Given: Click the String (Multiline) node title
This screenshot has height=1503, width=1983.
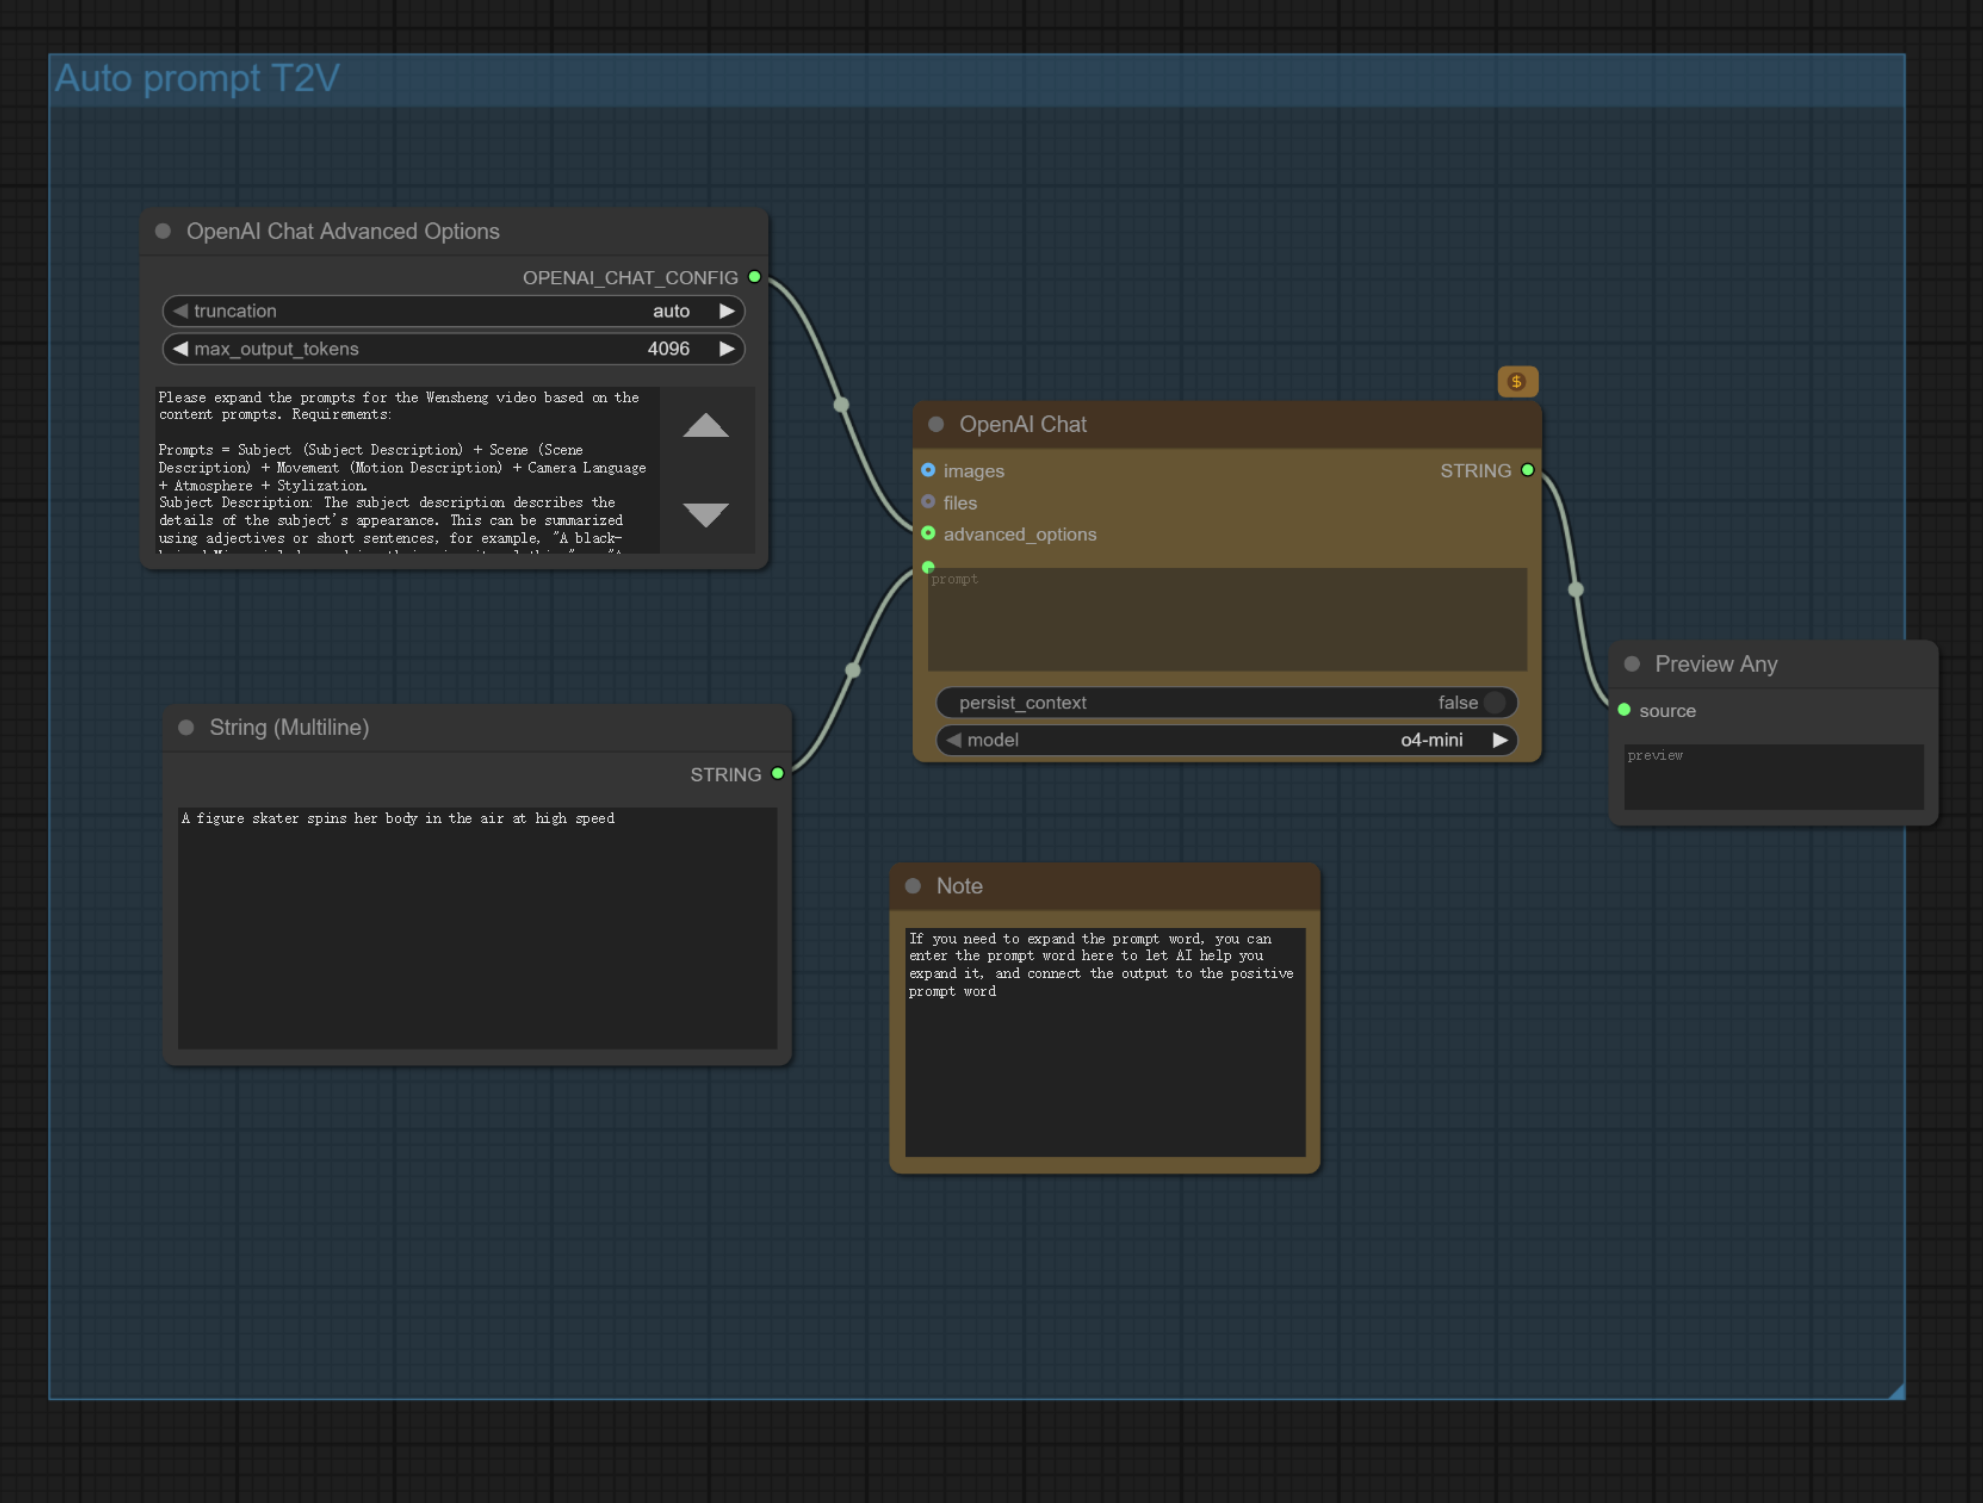Looking at the screenshot, I should coord(289,727).
